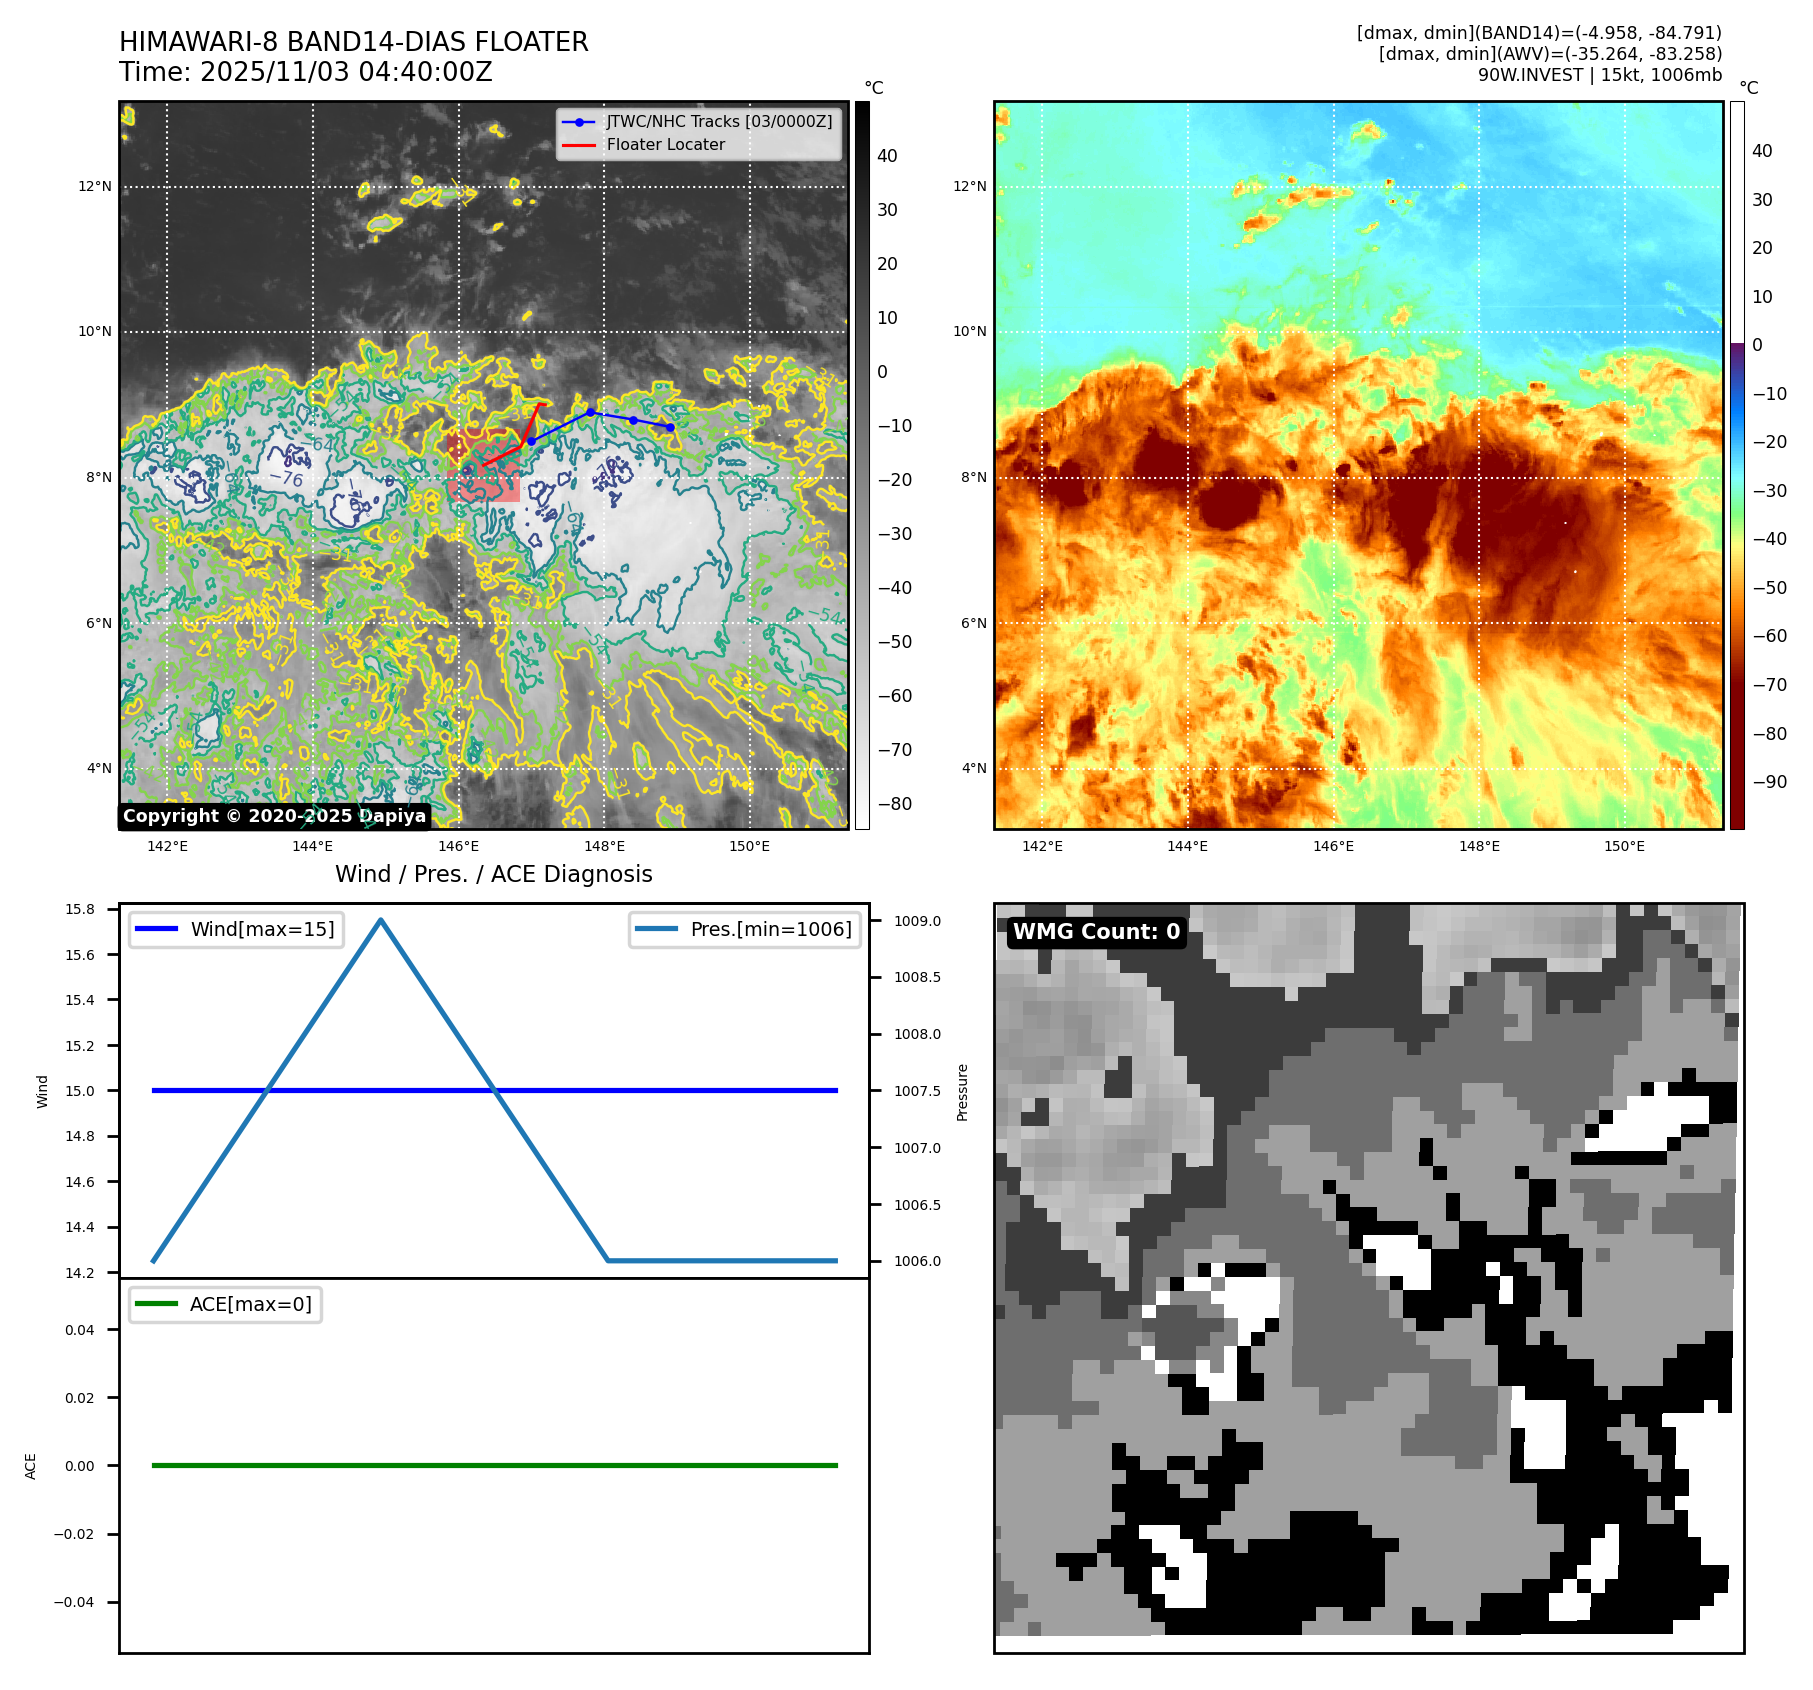Image resolution: width=1813 pixels, height=1690 pixels.
Task: Click the blue JTWC/NHC track legend marker
Action: point(579,122)
